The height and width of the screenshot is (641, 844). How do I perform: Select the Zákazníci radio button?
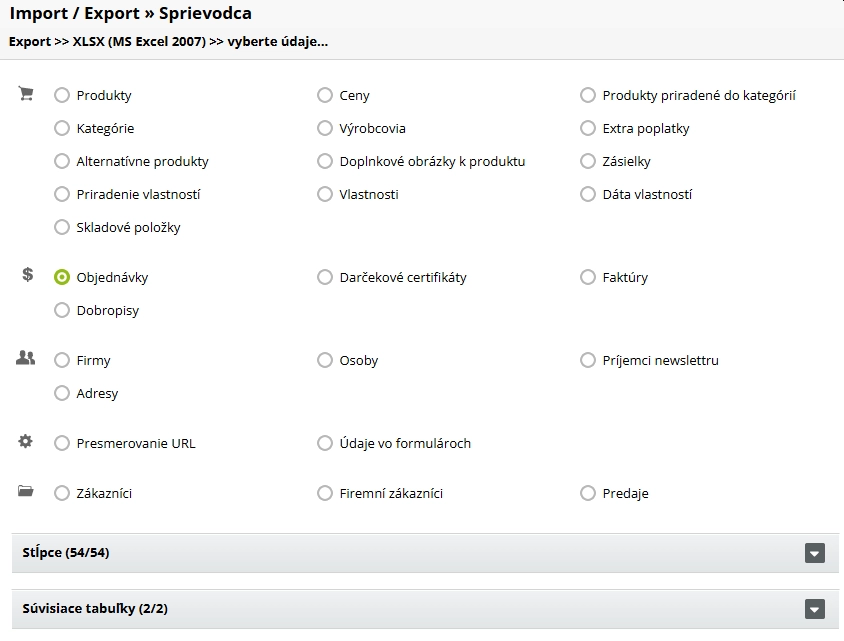tap(62, 493)
